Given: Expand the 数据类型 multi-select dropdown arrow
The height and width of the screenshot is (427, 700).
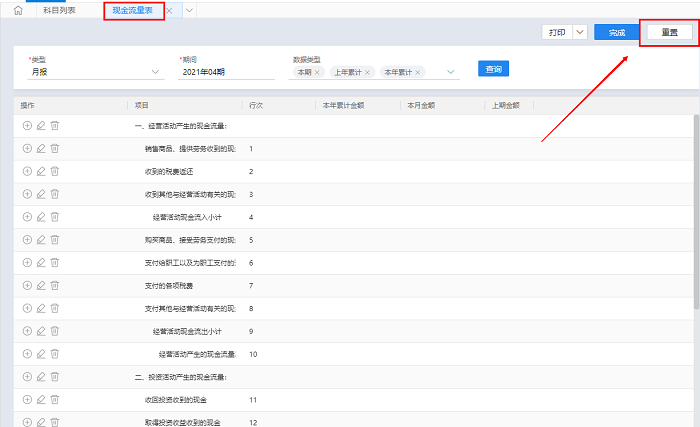Looking at the screenshot, I should coord(452,72).
